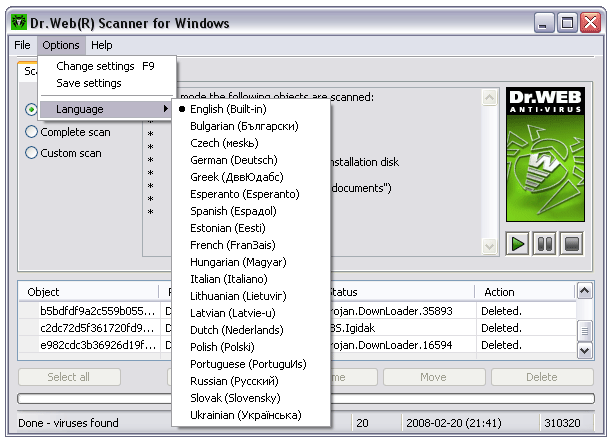Maximize the Dr.Web Scanner window
This screenshot has height=447, width=612.
567,23
